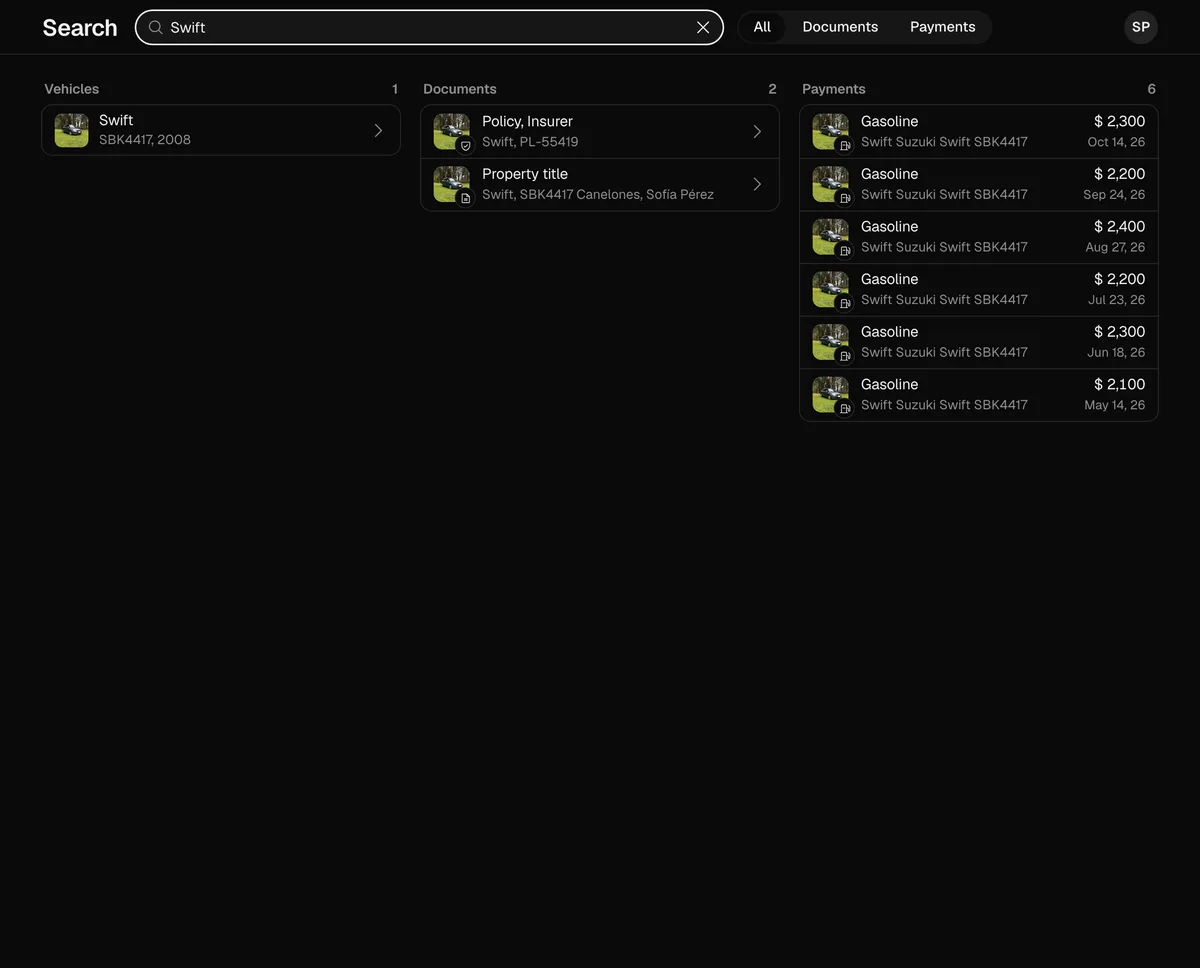Click fuel pump badge on Sep 24 payment
Screen dimensions: 1200x968
pyautogui.click(x=844, y=198)
